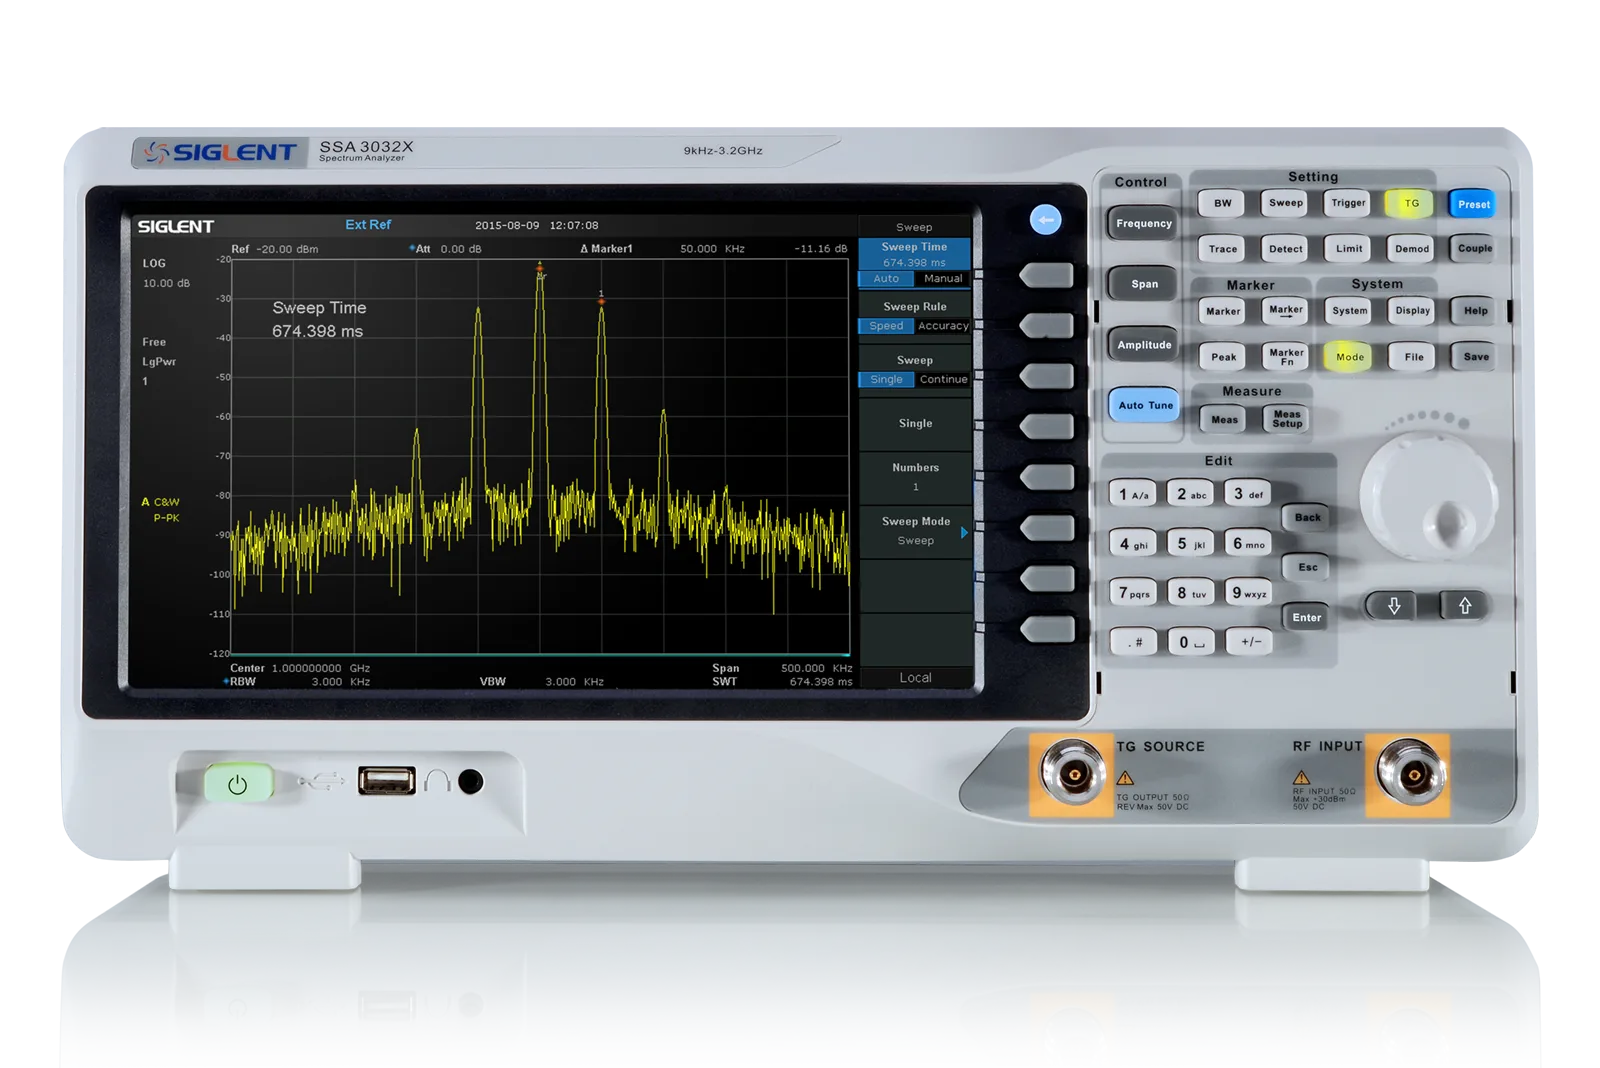Viewport: 1600px width, 1068px height.
Task: Click the yellow Mode key
Action: 1349,357
